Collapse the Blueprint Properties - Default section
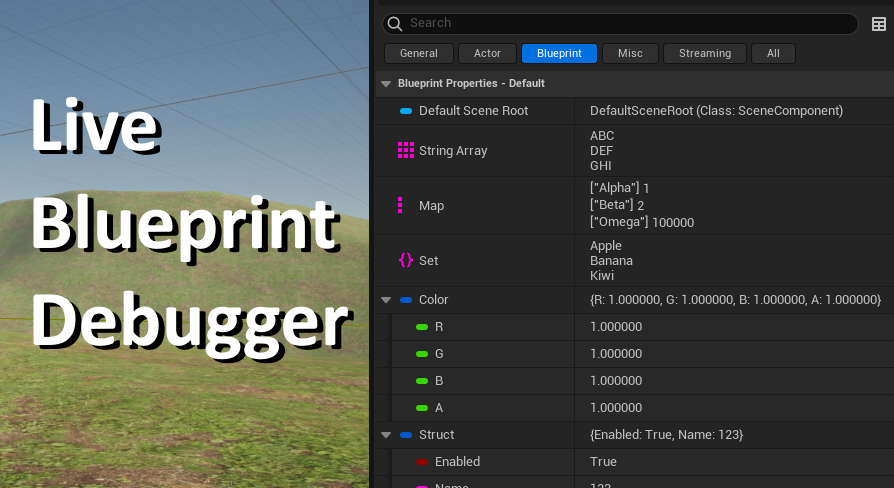 pos(386,84)
